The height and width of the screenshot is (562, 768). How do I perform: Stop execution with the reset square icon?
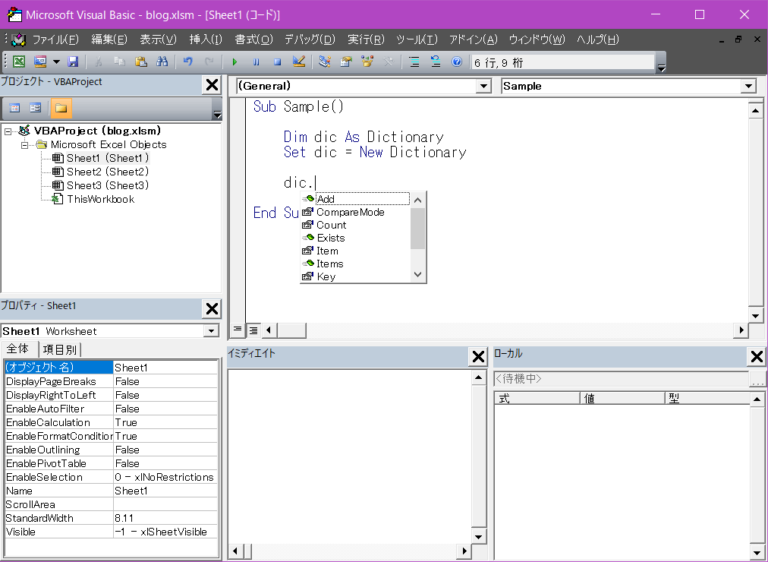click(x=277, y=62)
